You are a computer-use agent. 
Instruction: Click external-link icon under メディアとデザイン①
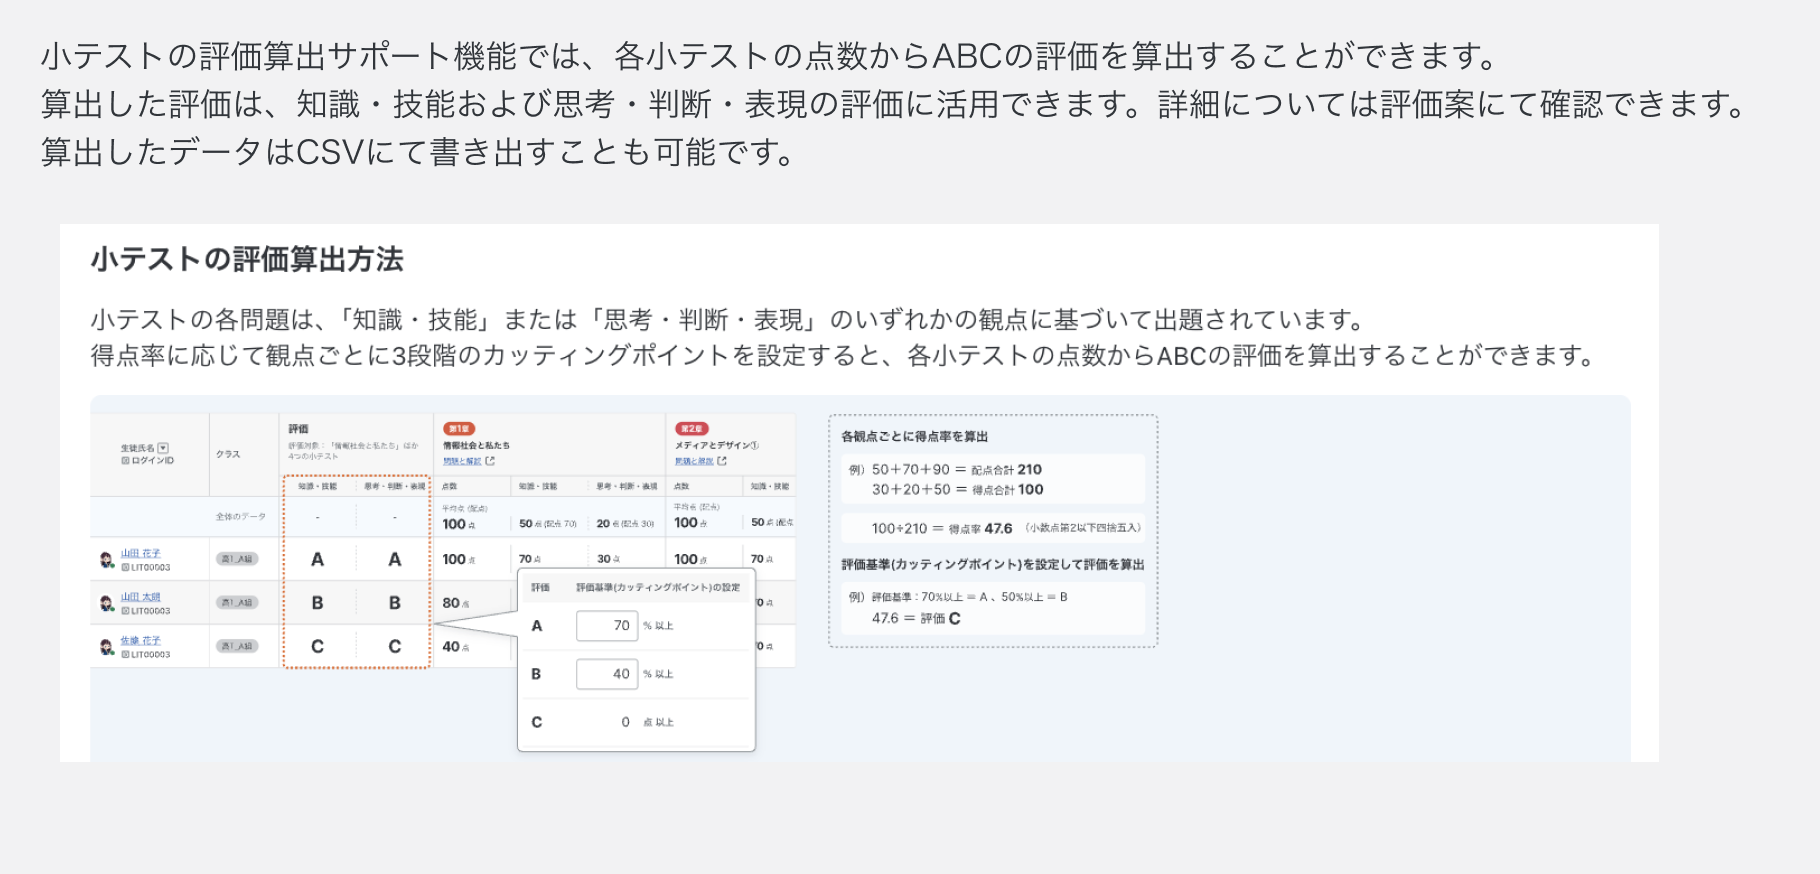[x=722, y=461]
